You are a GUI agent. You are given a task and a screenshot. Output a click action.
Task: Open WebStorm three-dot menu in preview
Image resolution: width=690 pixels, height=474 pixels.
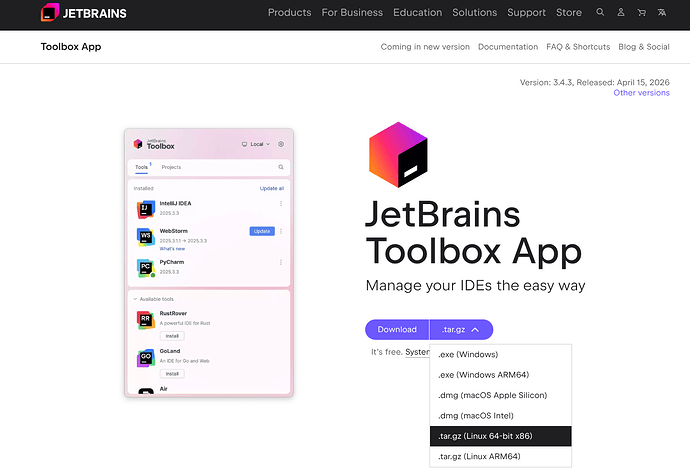click(x=281, y=231)
